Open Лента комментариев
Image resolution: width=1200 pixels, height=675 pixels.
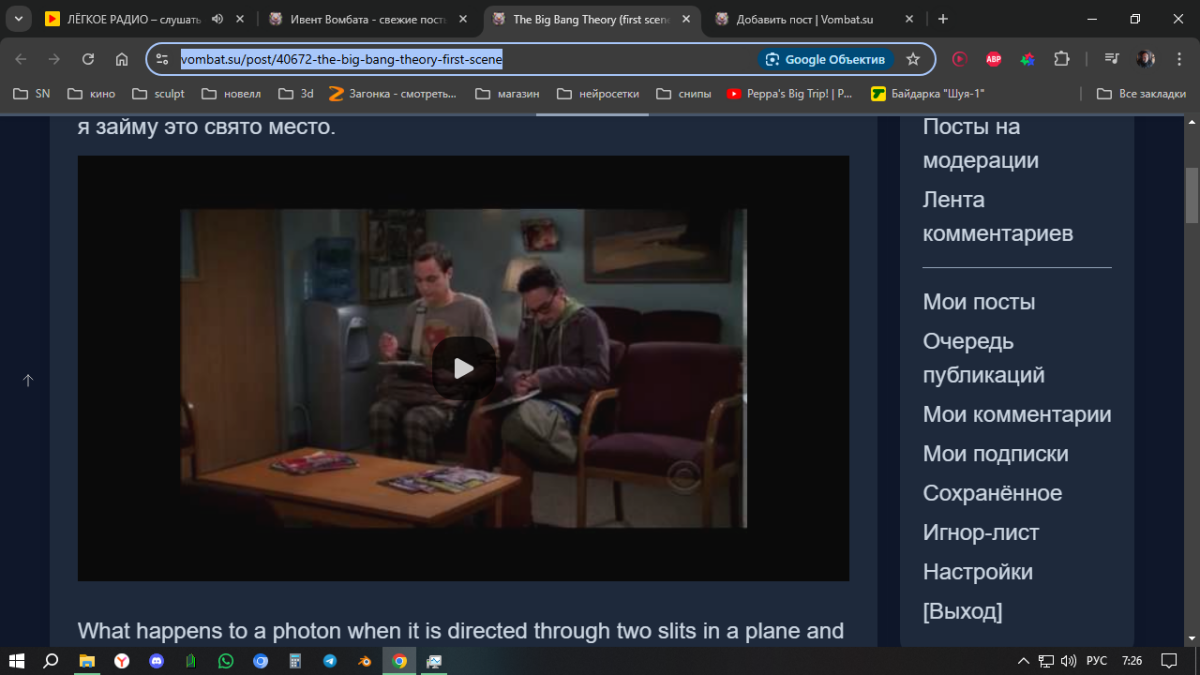click(998, 216)
